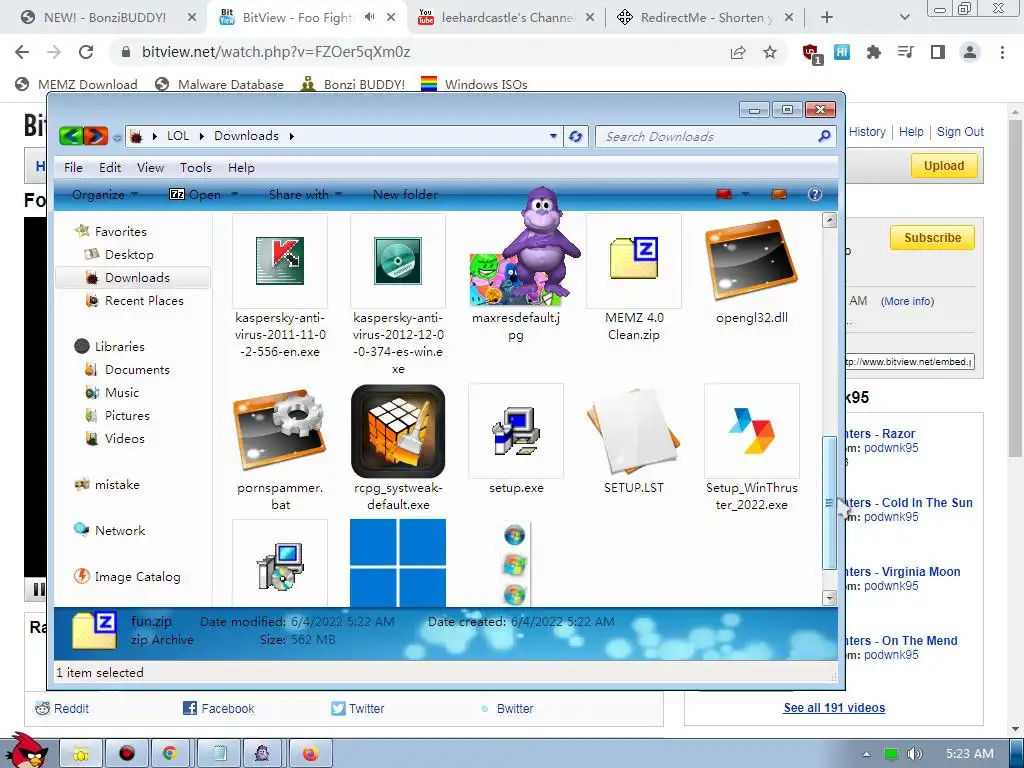Open the Chrome tab search dropdown chevron

[904, 18]
